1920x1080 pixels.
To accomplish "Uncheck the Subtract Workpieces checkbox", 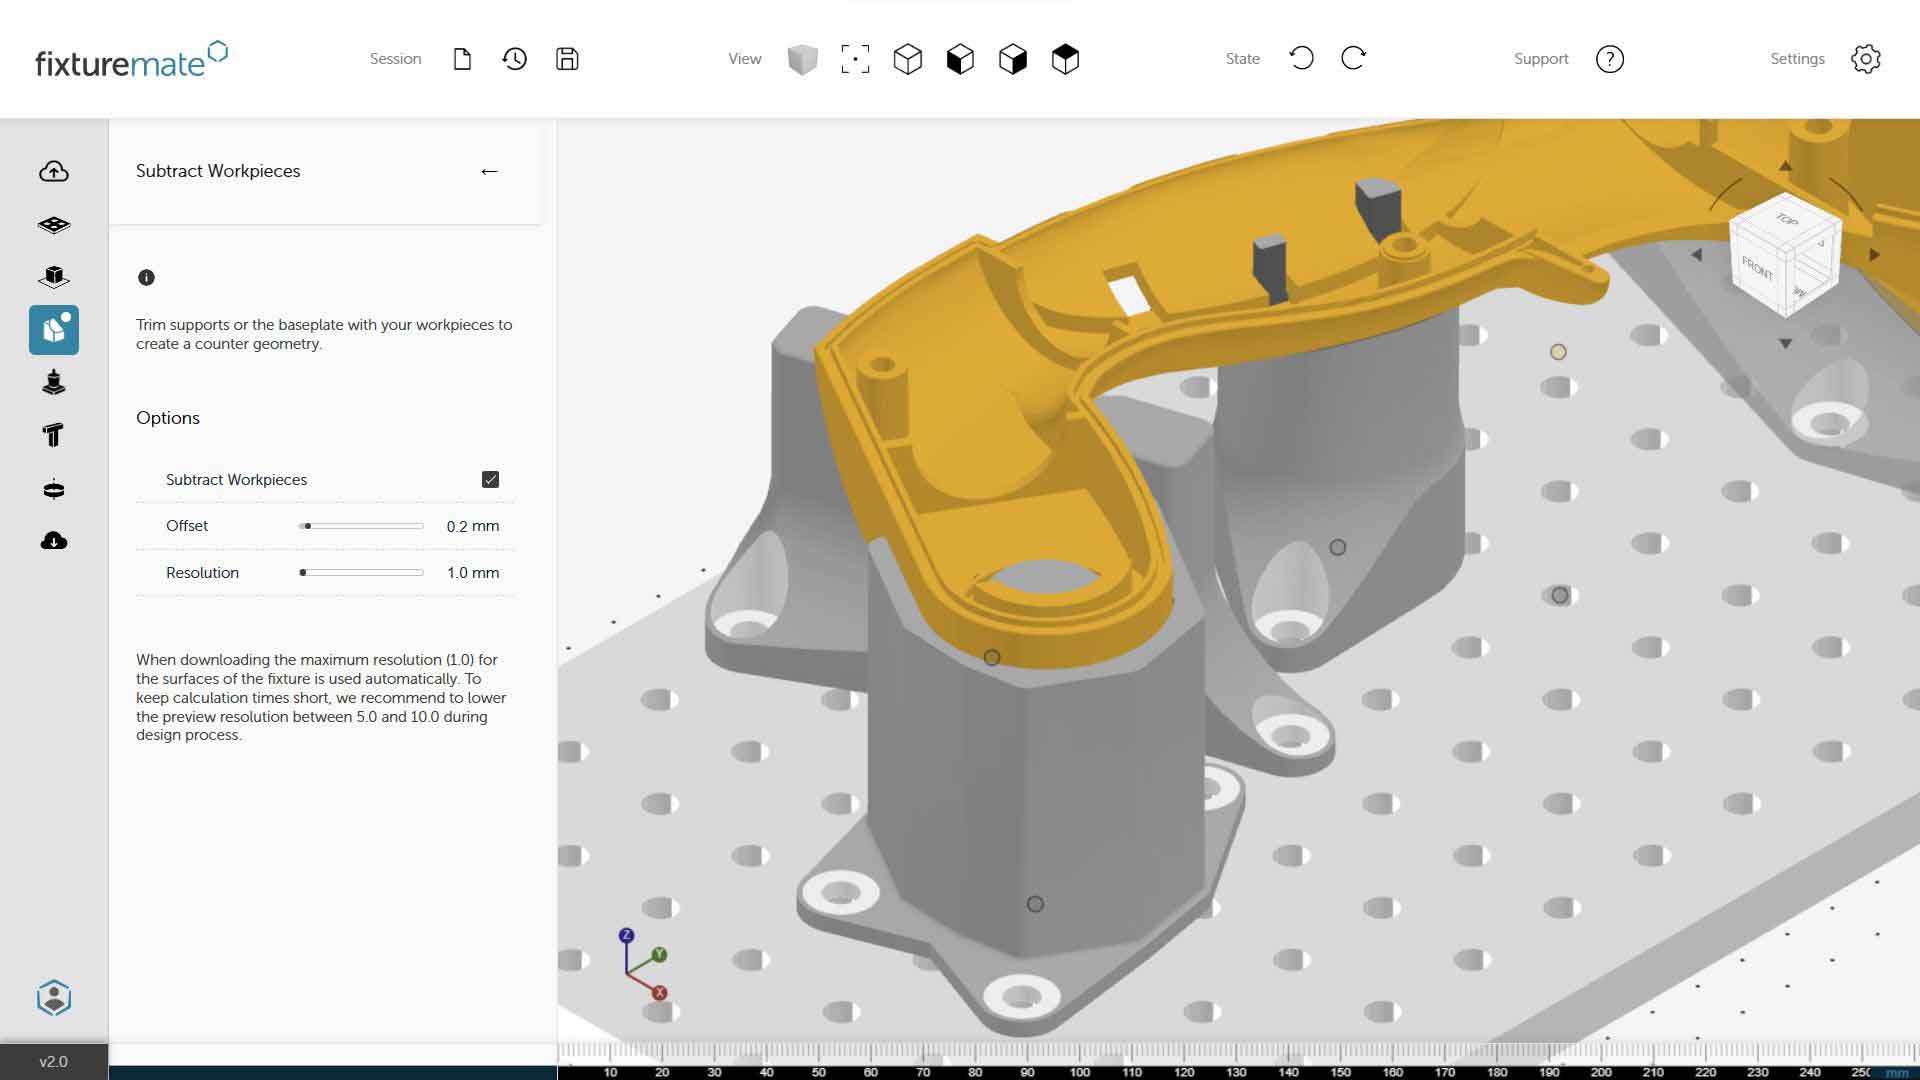I will (x=490, y=480).
